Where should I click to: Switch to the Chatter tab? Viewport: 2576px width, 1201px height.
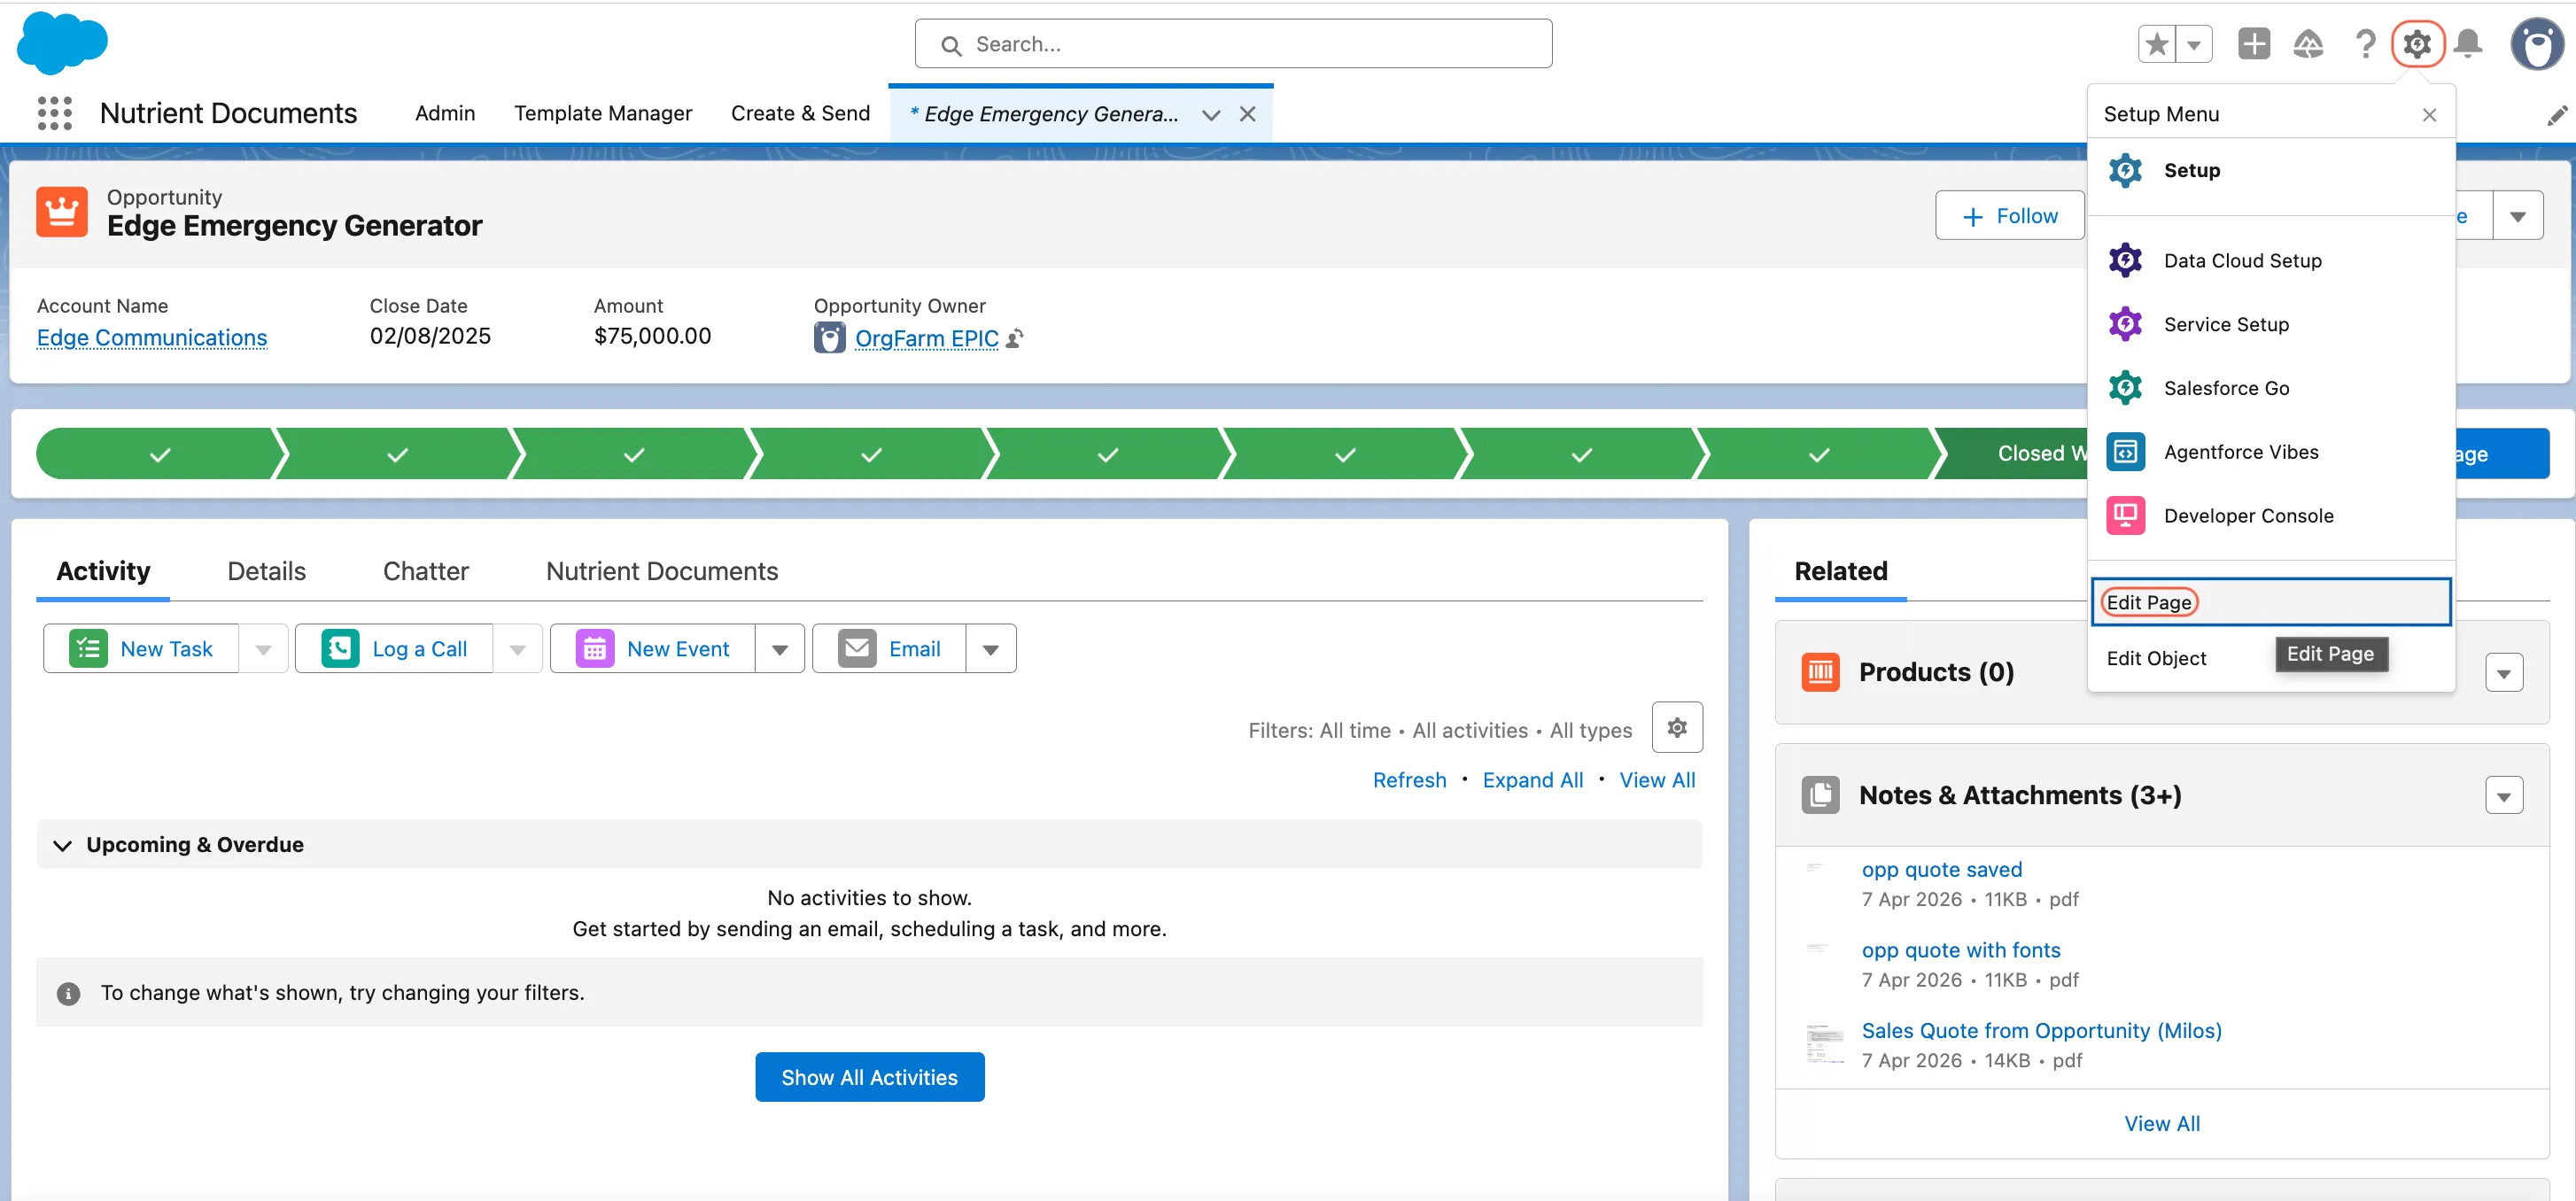[426, 571]
